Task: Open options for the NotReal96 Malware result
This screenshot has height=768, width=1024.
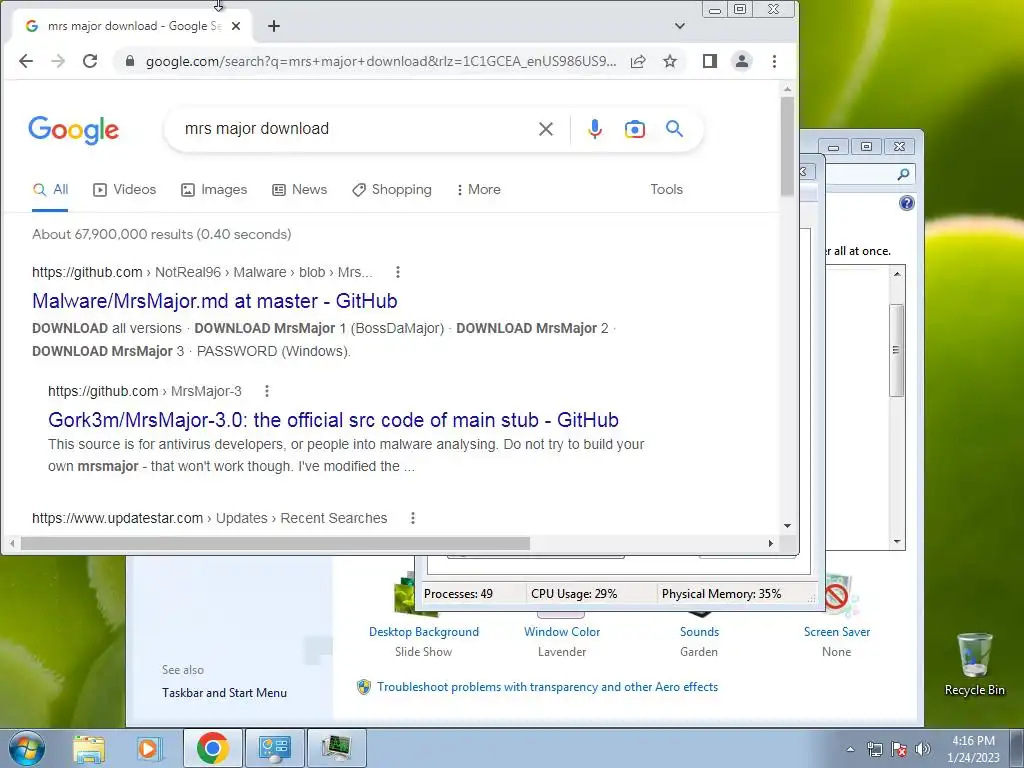Action: click(x=398, y=272)
